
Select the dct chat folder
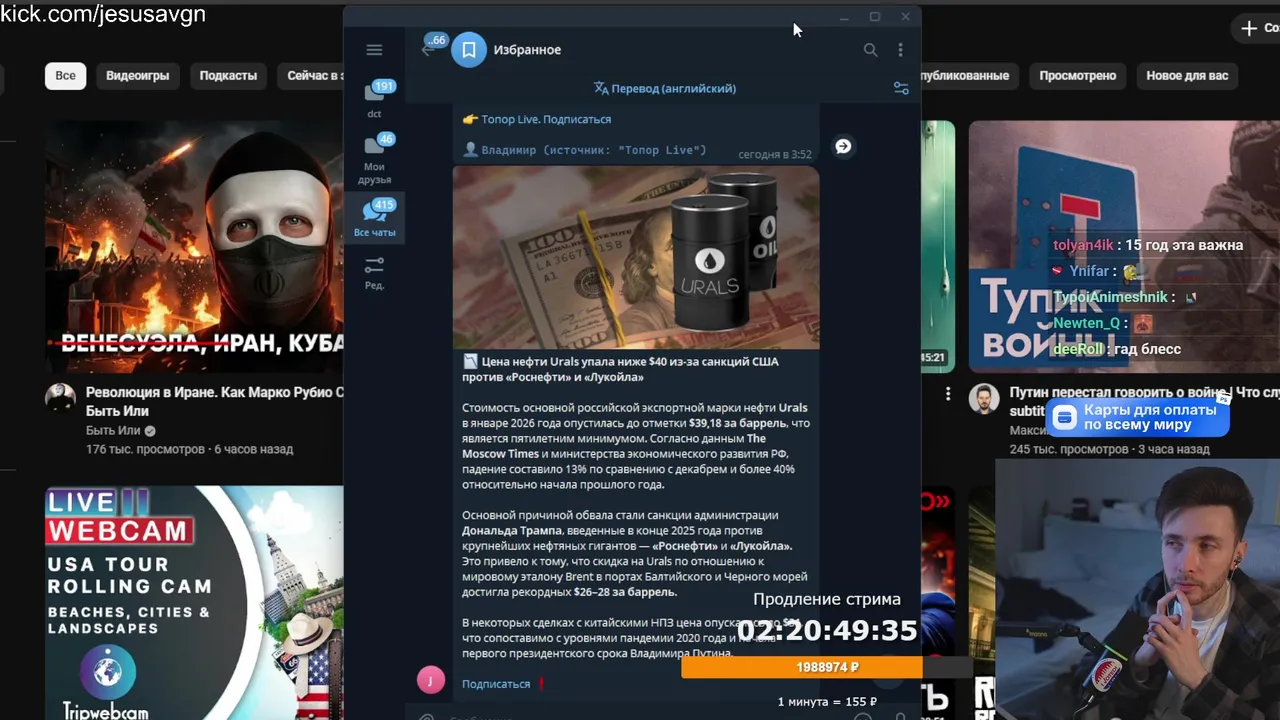coord(374,100)
